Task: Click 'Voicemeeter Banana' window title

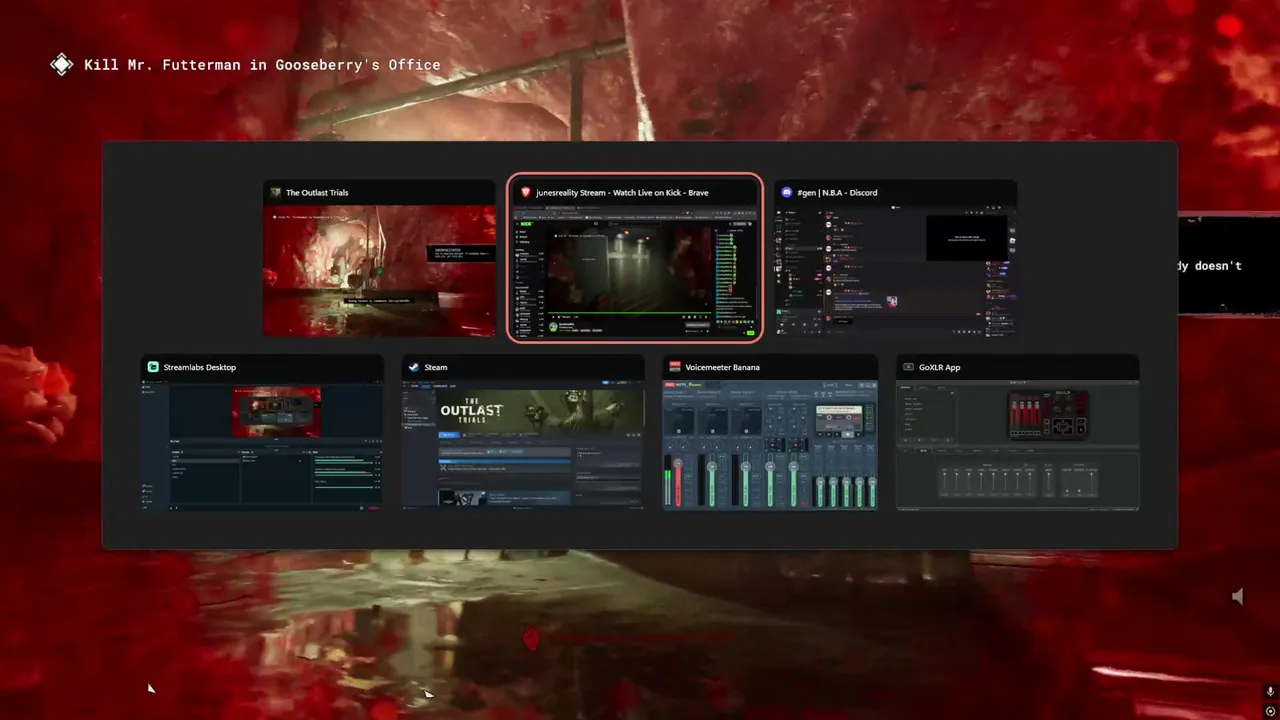Action: point(723,367)
